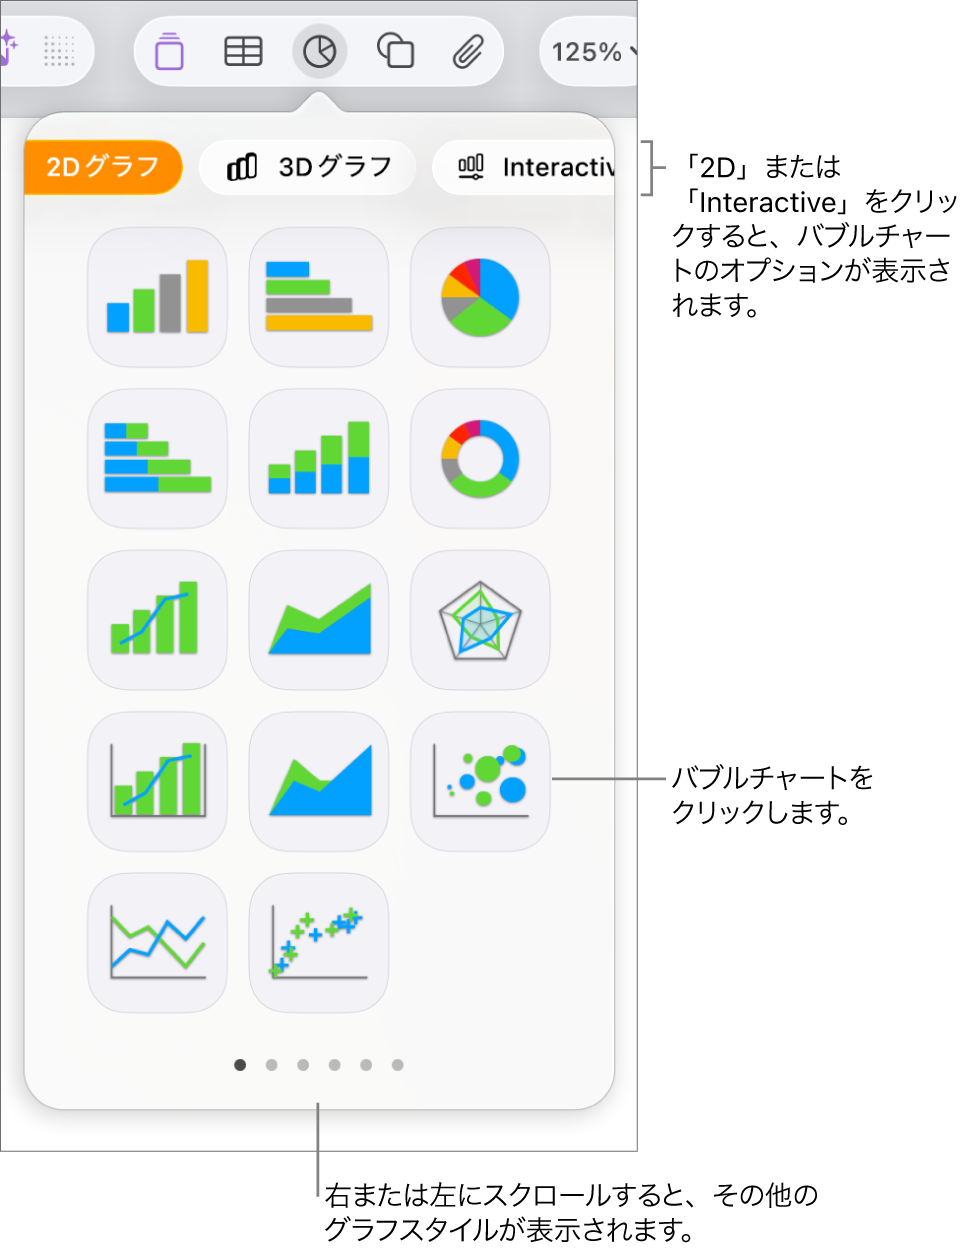
Task: Select the scatter plot chart
Action: [x=319, y=943]
